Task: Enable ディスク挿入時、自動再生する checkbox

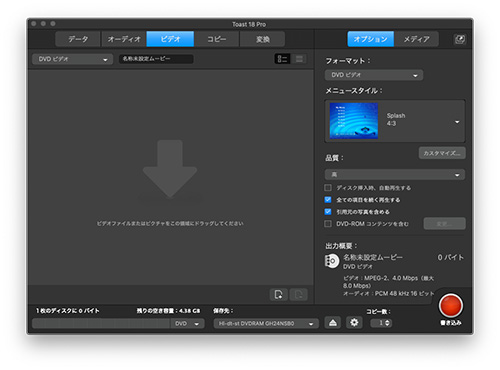Action: (x=328, y=188)
